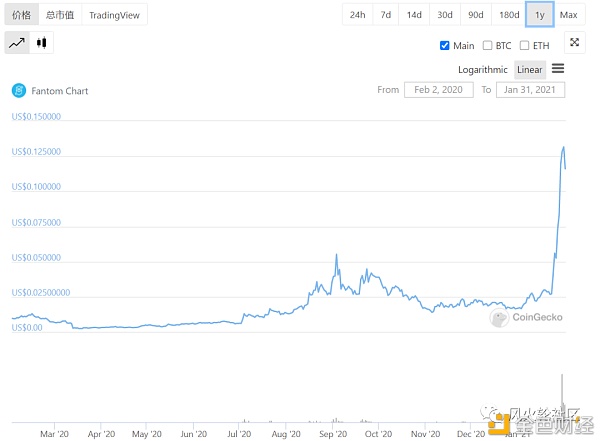600x441 pixels.
Task: Click the US$0.125000 axis label
Action: pyautogui.click(x=36, y=152)
